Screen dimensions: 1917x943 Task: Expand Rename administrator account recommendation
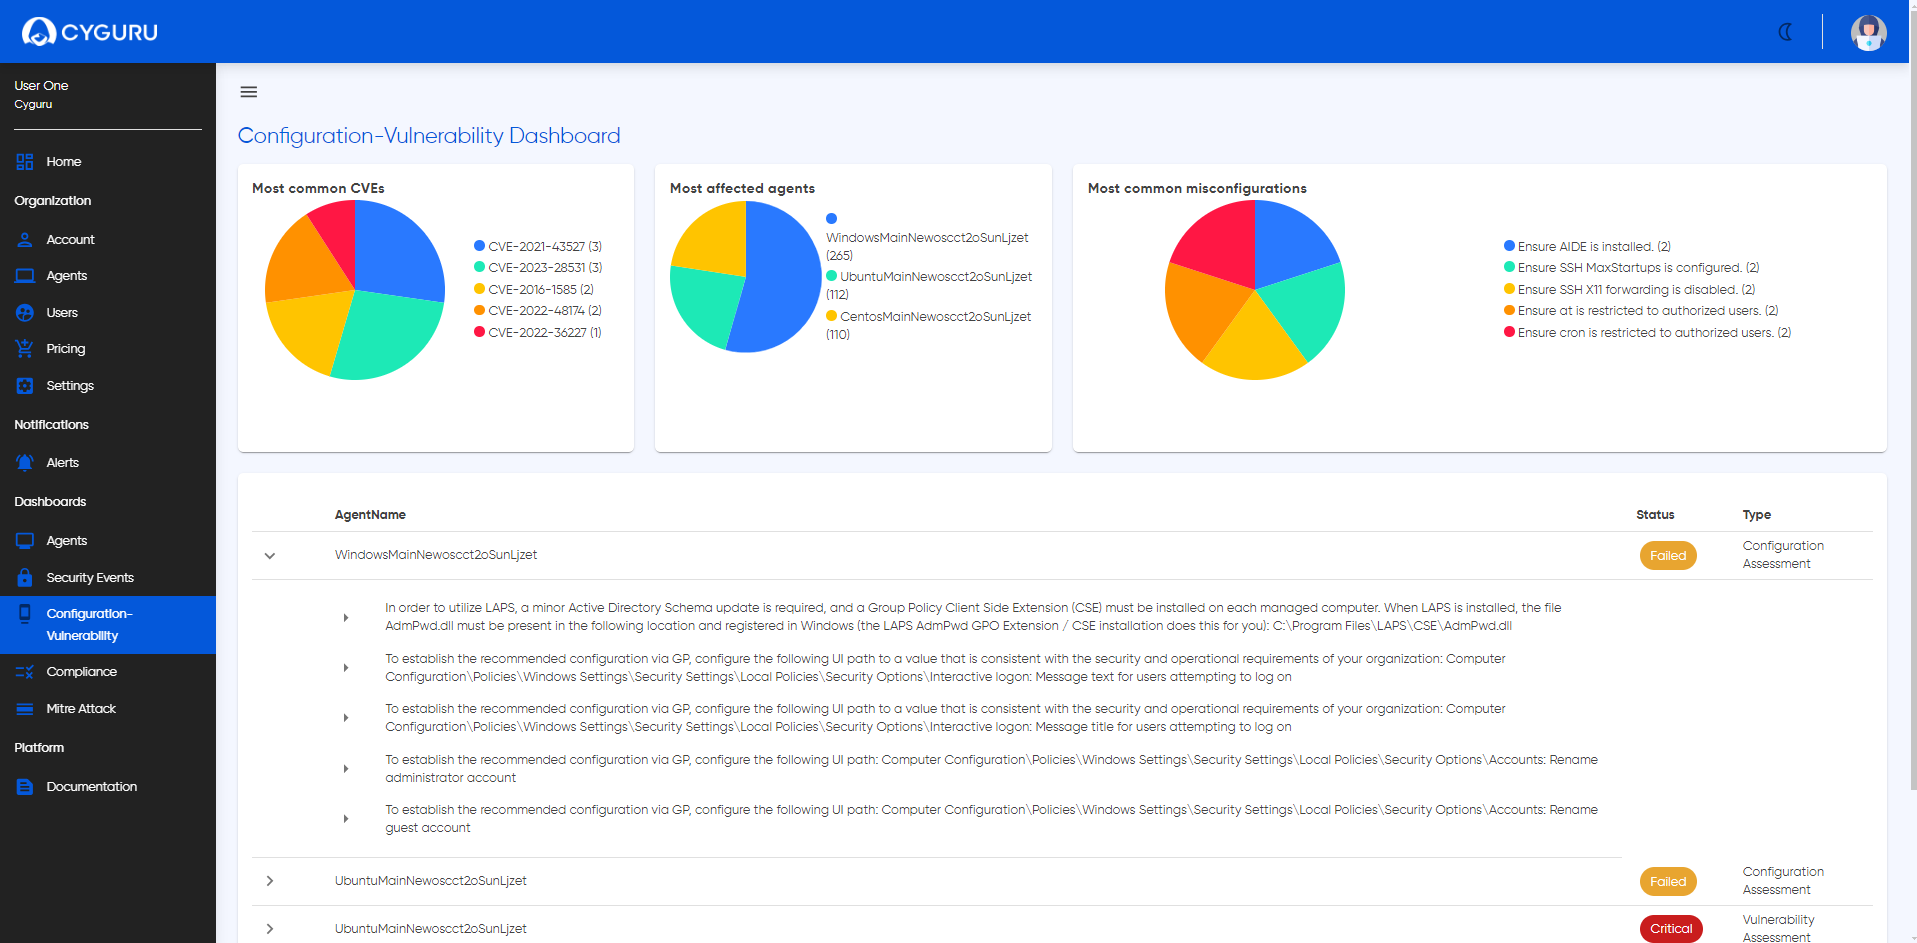coord(346,769)
